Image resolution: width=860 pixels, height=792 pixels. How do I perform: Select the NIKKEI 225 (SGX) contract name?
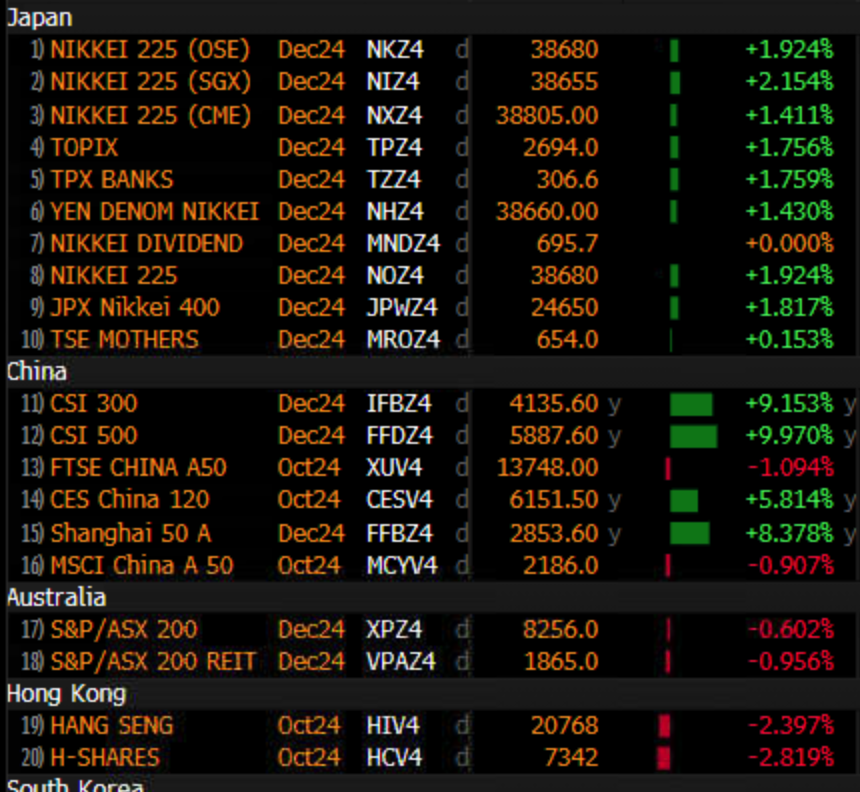[150, 82]
